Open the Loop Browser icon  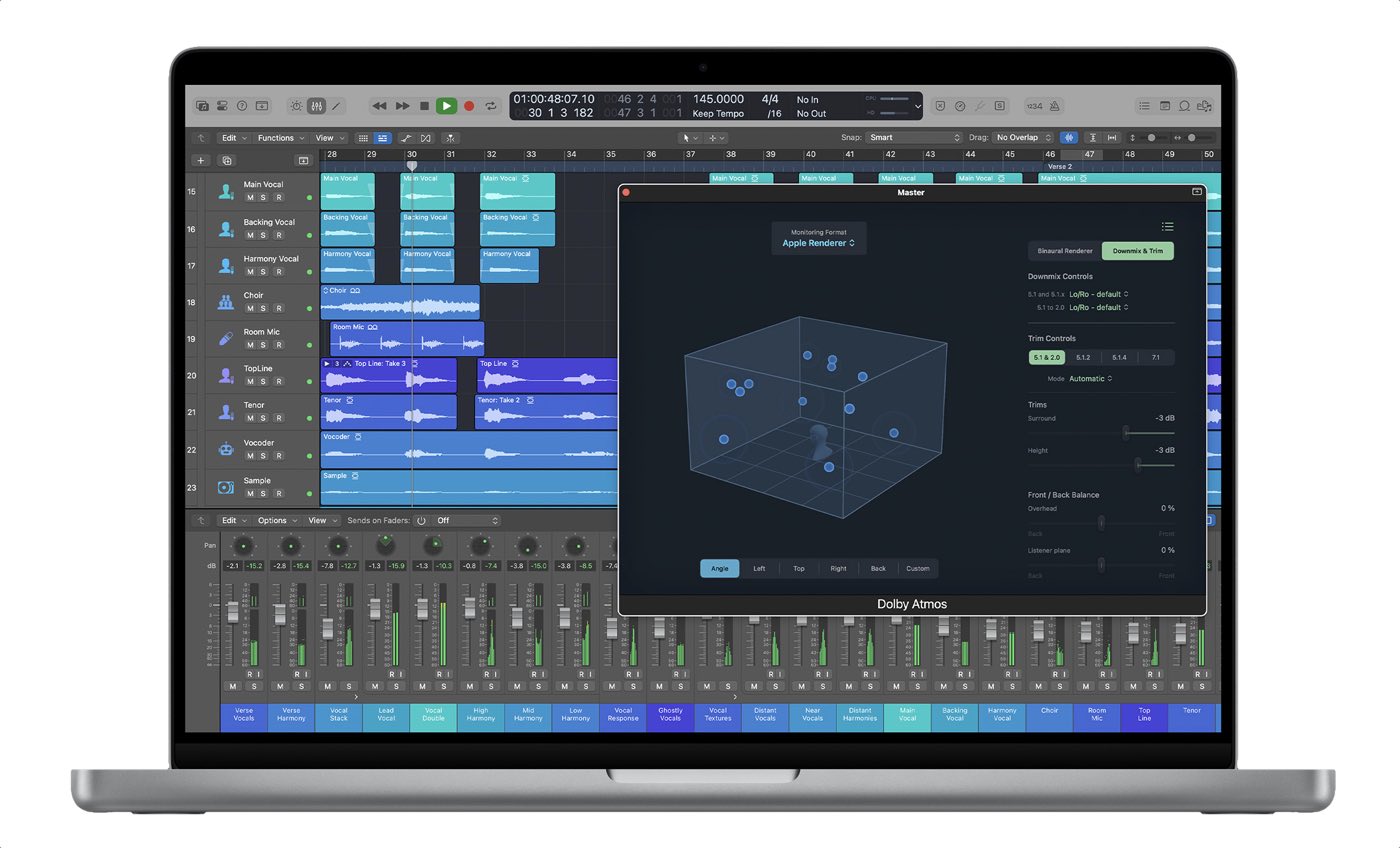point(1185,106)
